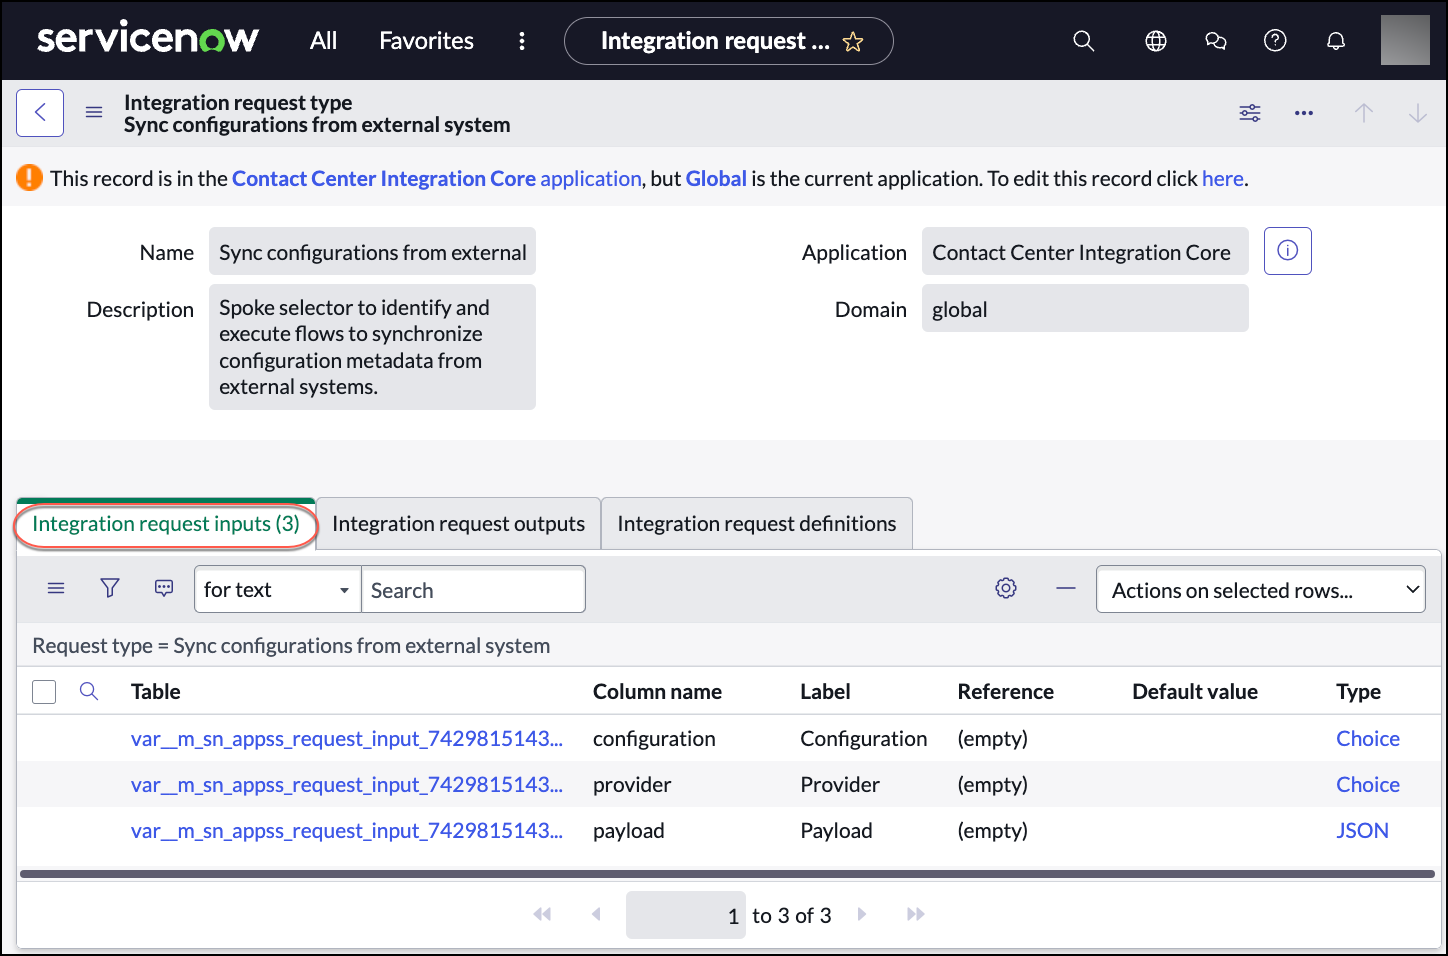
Task: Open the chat bubbles sidebar icon
Action: click(1216, 41)
